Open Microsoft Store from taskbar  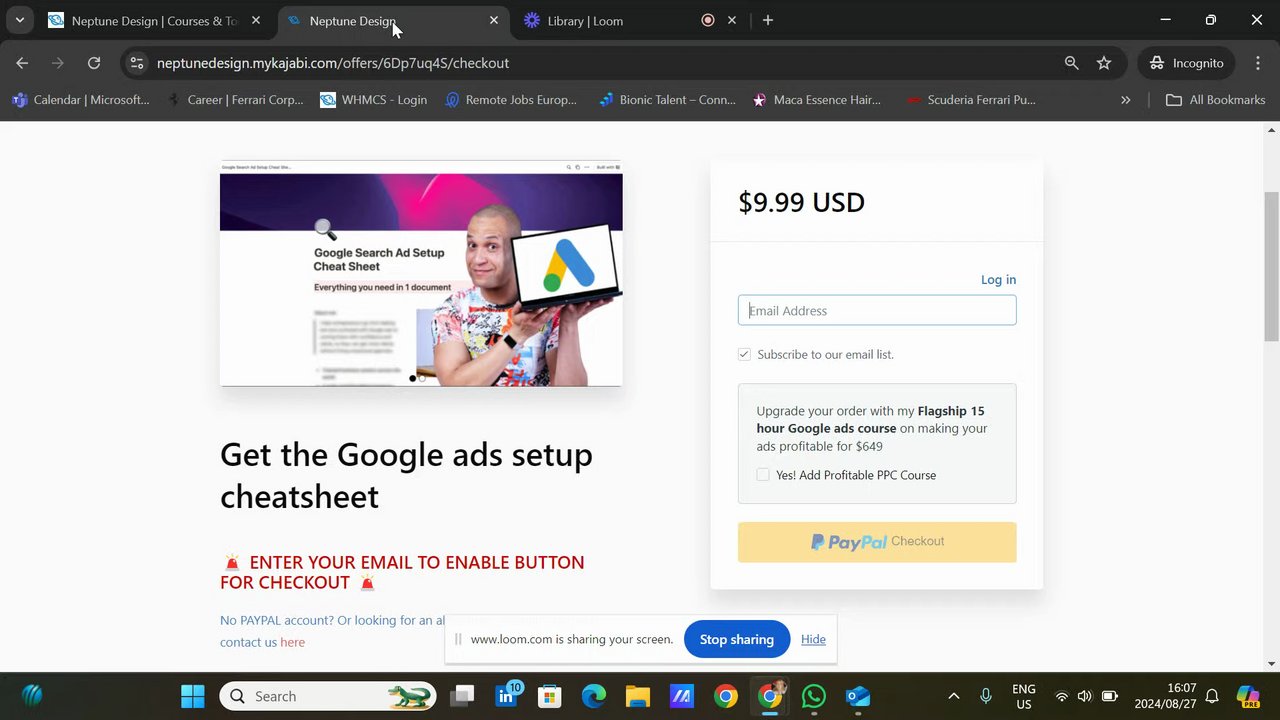[550, 696]
